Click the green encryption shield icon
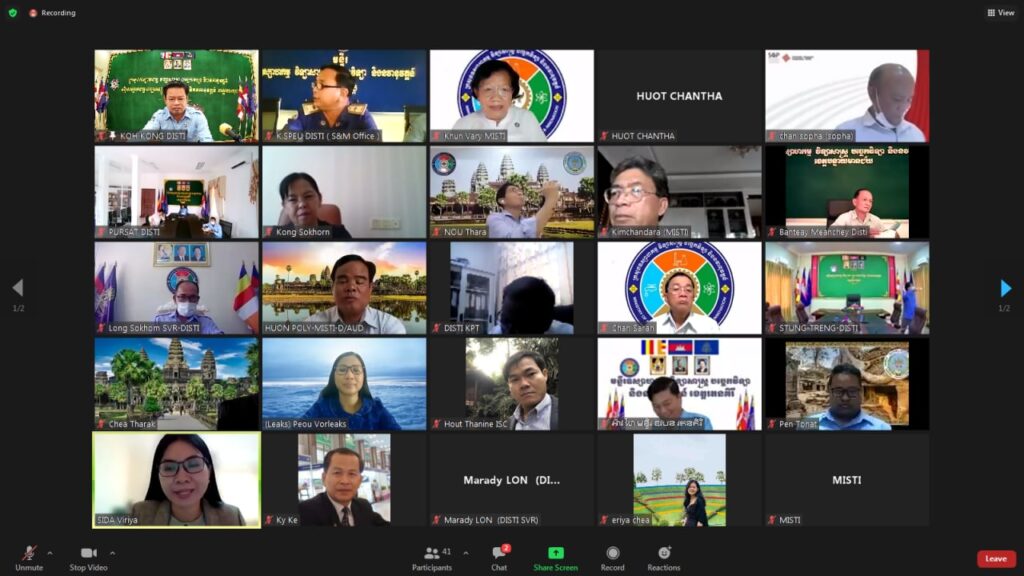 tap(12, 13)
